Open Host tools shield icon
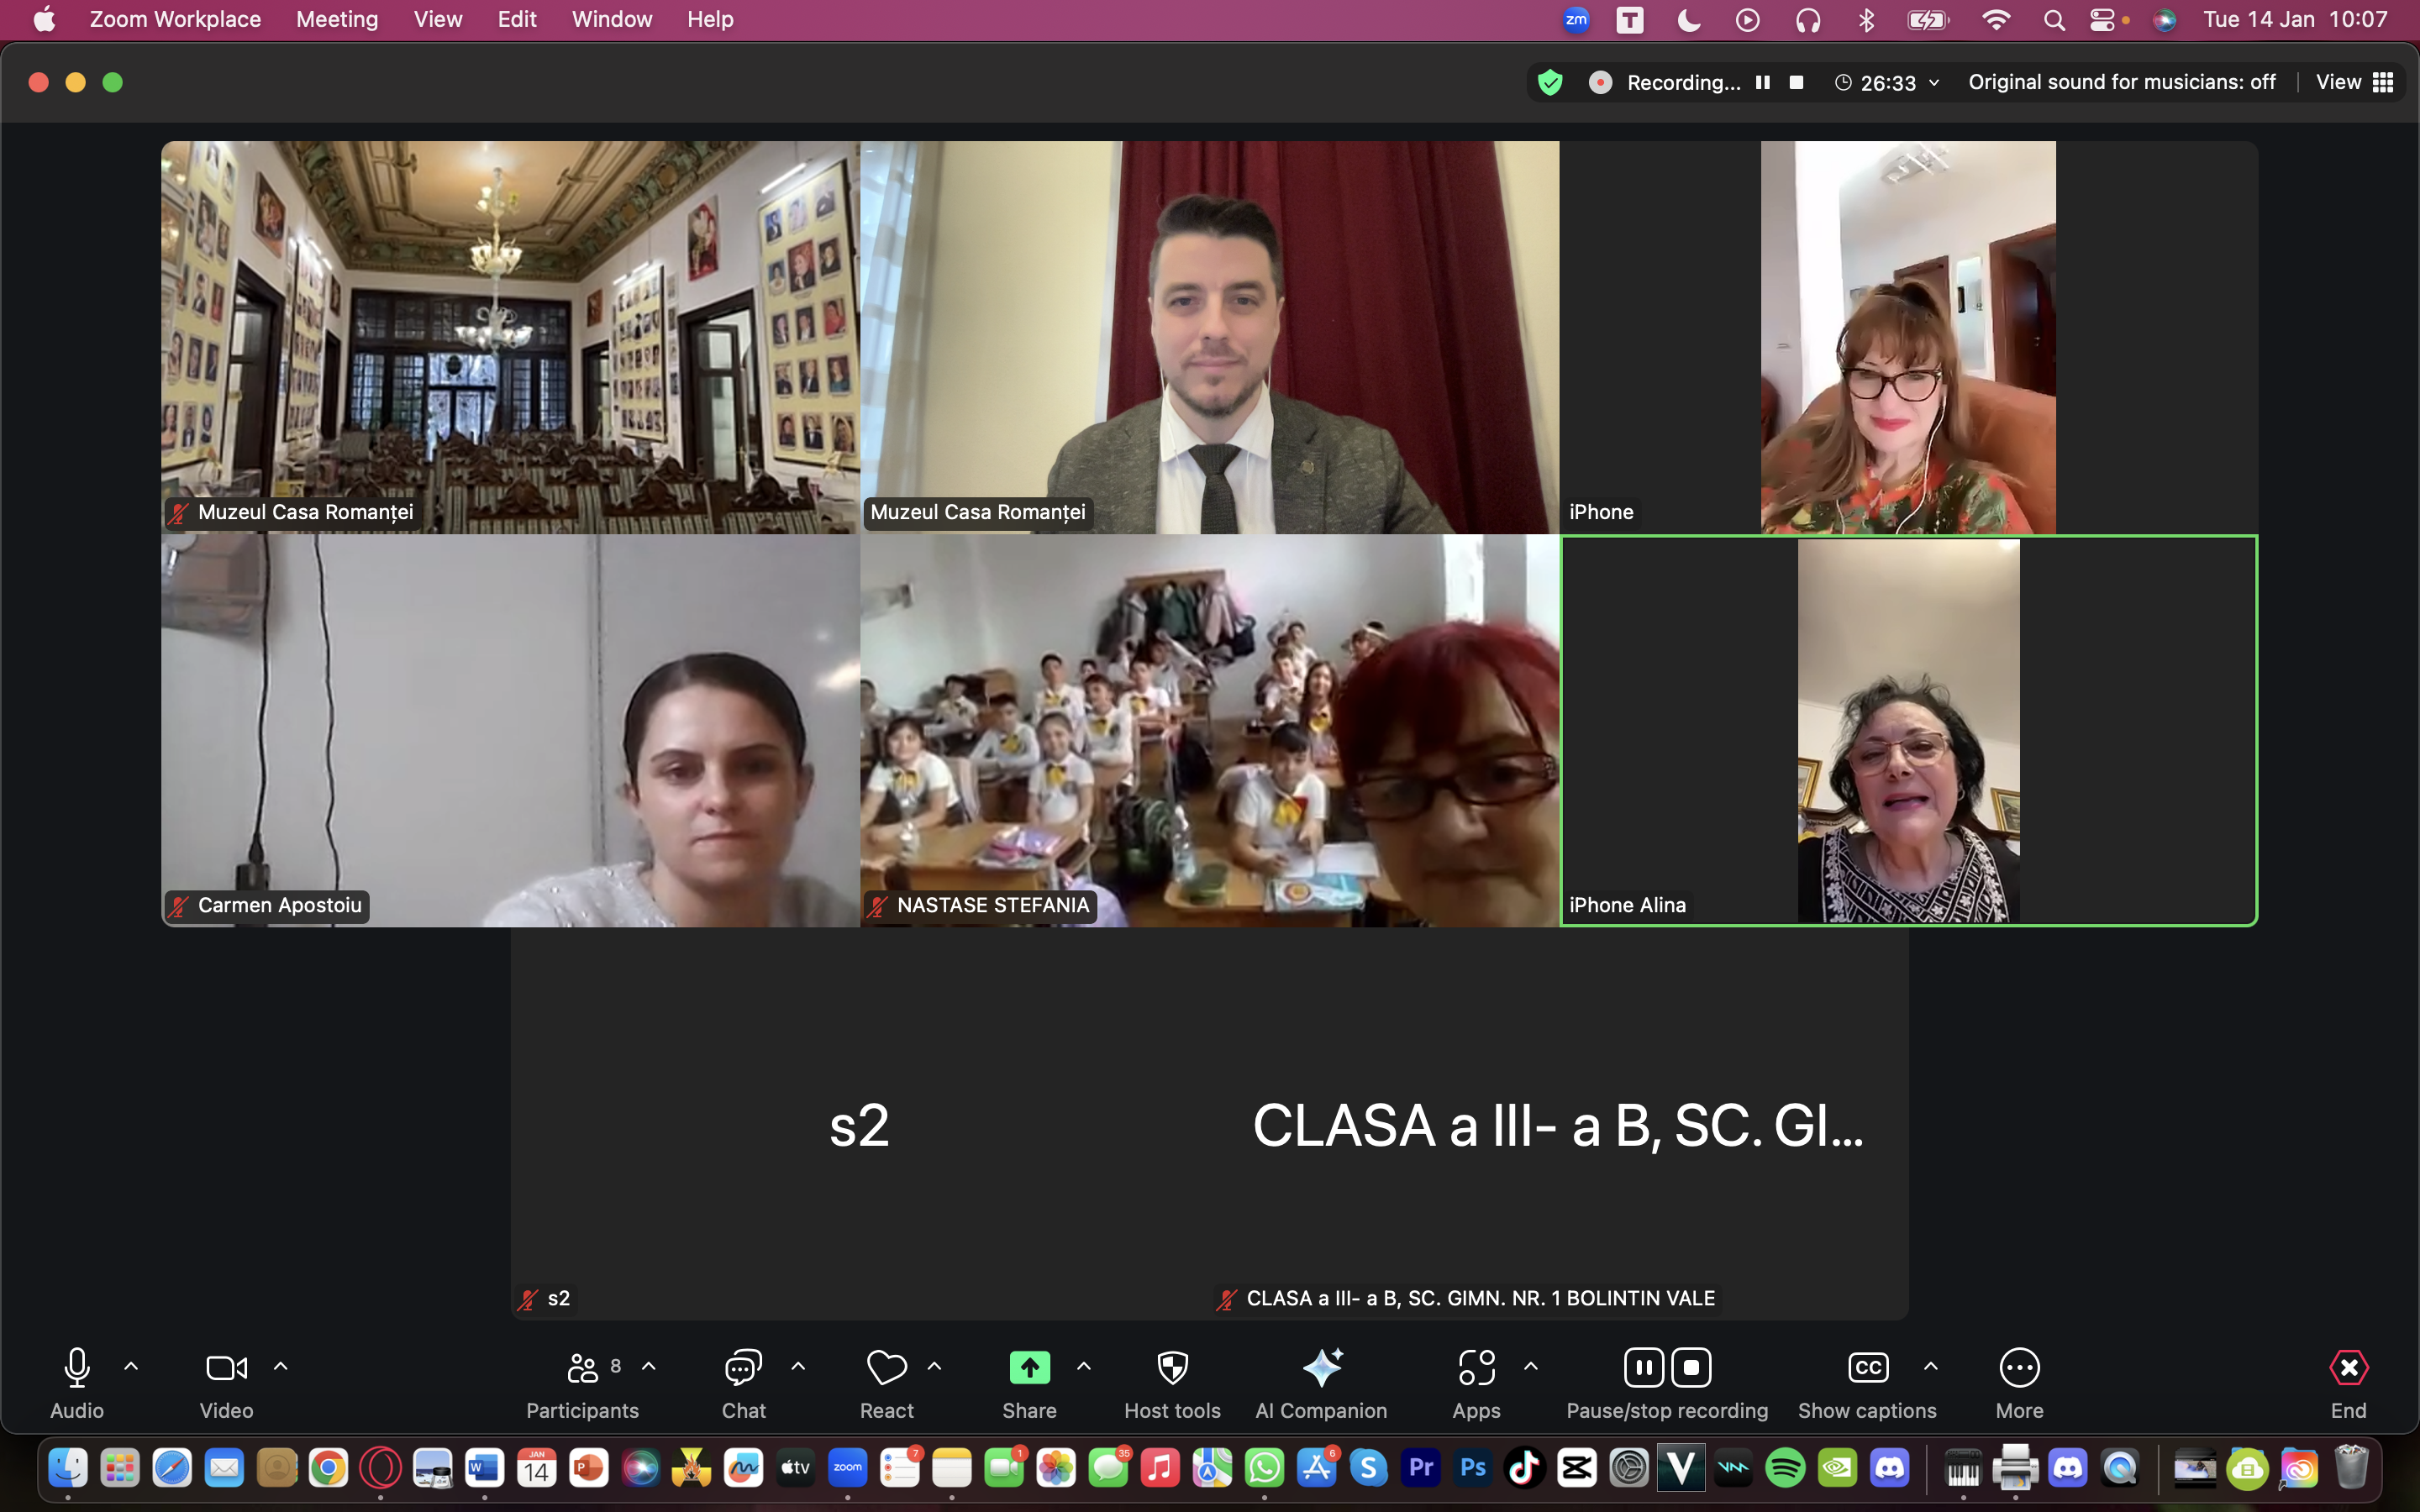This screenshot has width=2420, height=1512. click(1172, 1368)
